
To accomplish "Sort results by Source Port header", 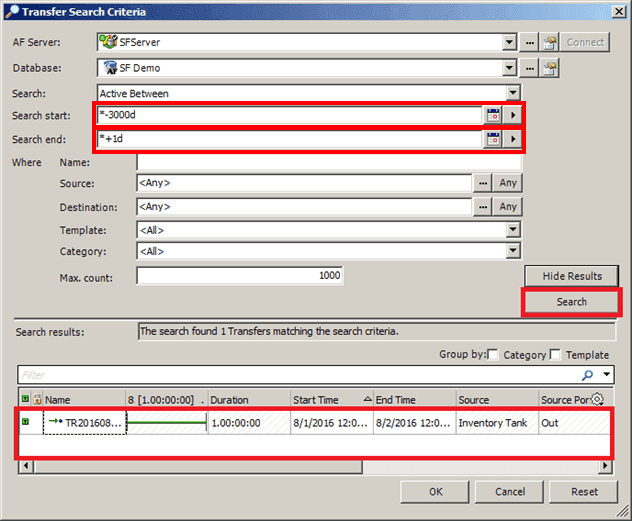I will pos(565,400).
